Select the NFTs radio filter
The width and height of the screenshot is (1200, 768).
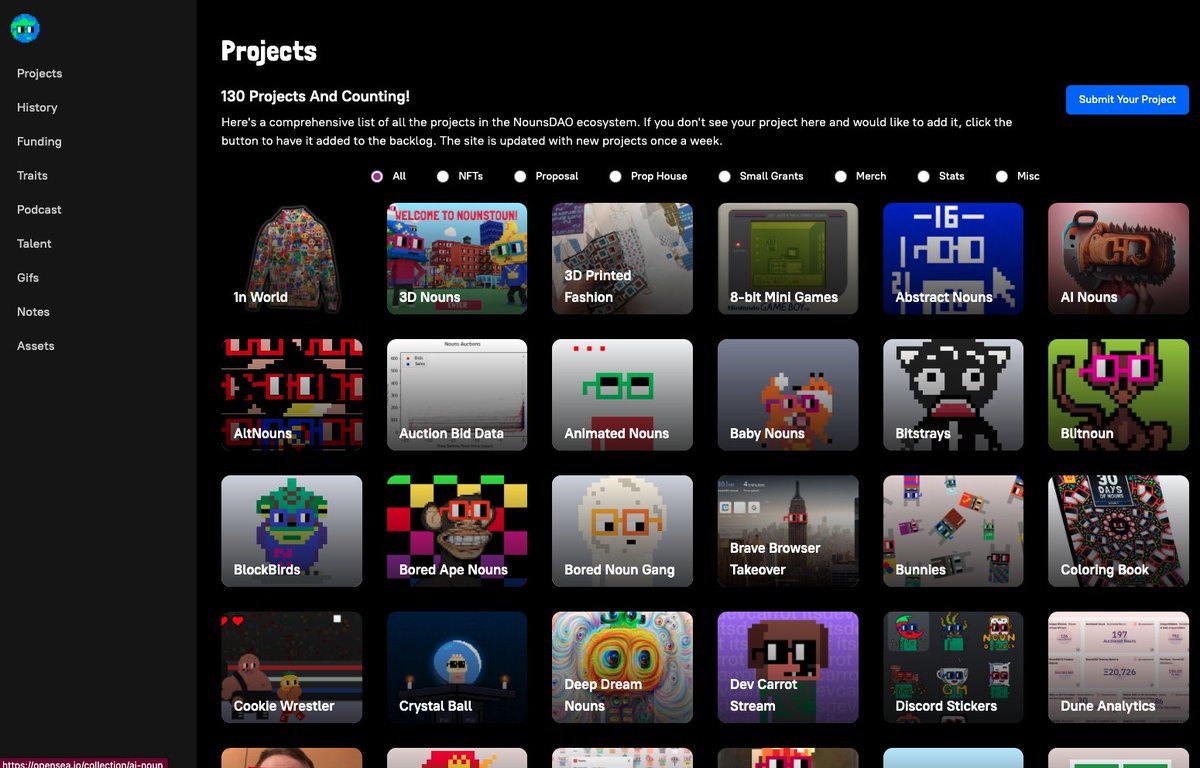pos(443,176)
